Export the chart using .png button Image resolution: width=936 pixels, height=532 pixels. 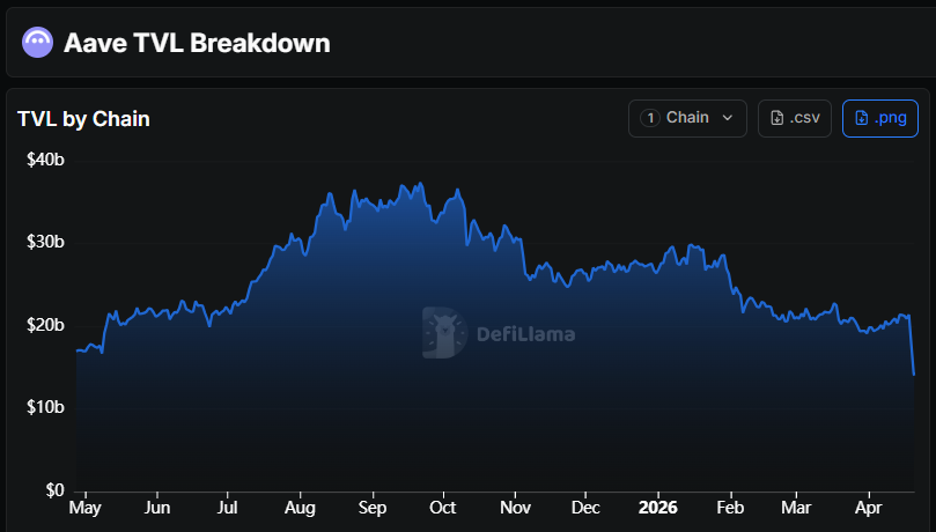pyautogui.click(x=880, y=118)
